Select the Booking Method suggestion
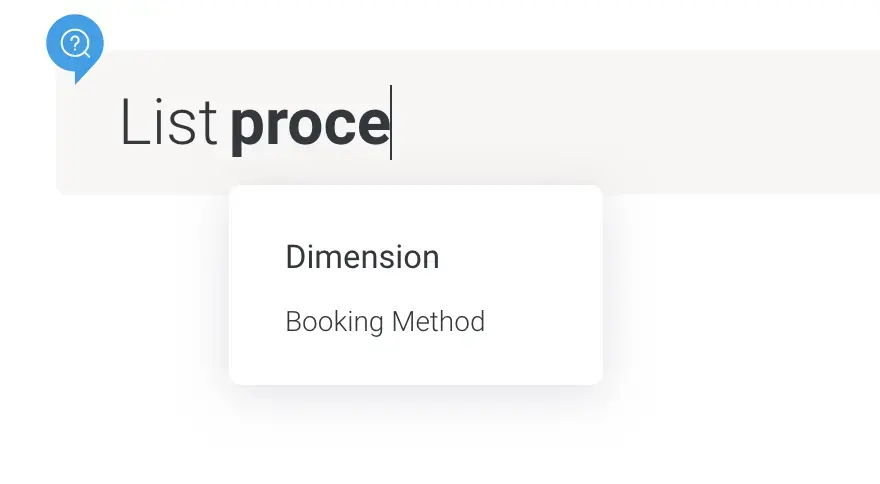 click(385, 322)
